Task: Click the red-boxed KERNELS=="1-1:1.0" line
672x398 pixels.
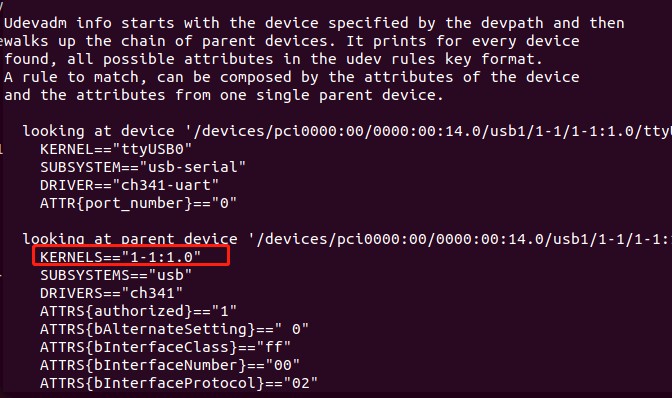Action: (120, 257)
